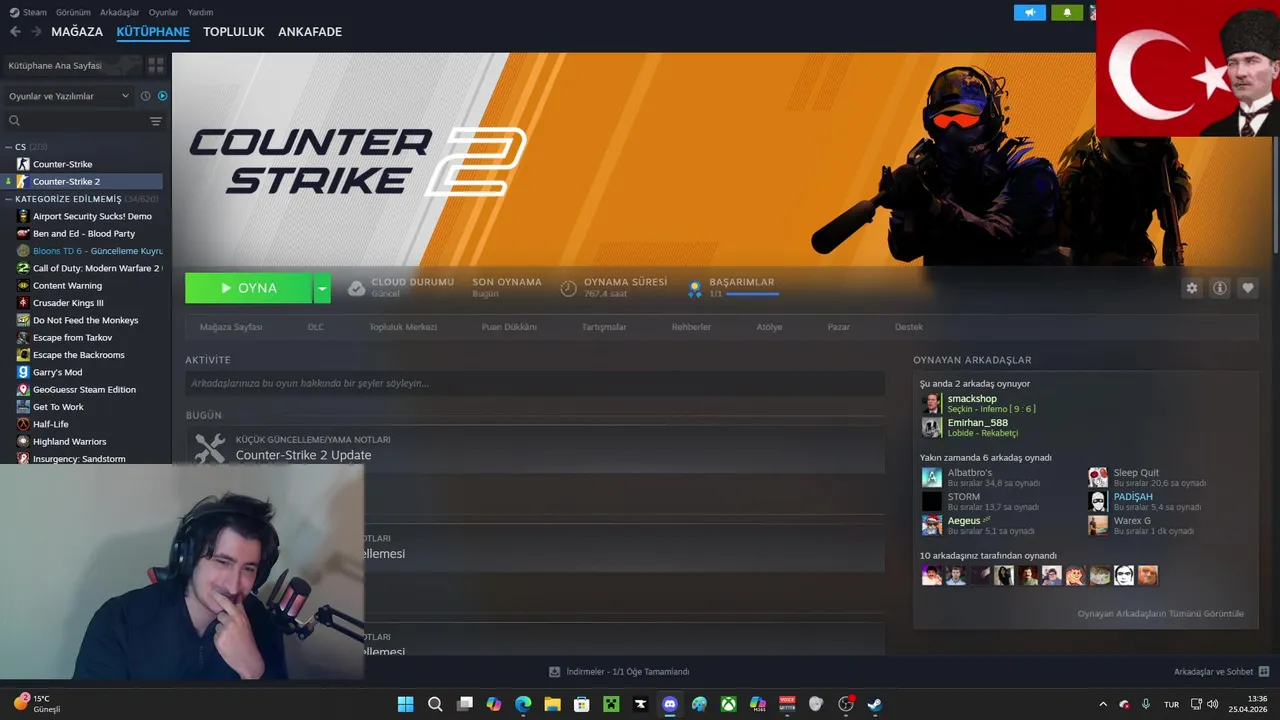This screenshot has height=720, width=1280.
Task: Click the Oynama Süresi clock icon
Action: point(568,288)
